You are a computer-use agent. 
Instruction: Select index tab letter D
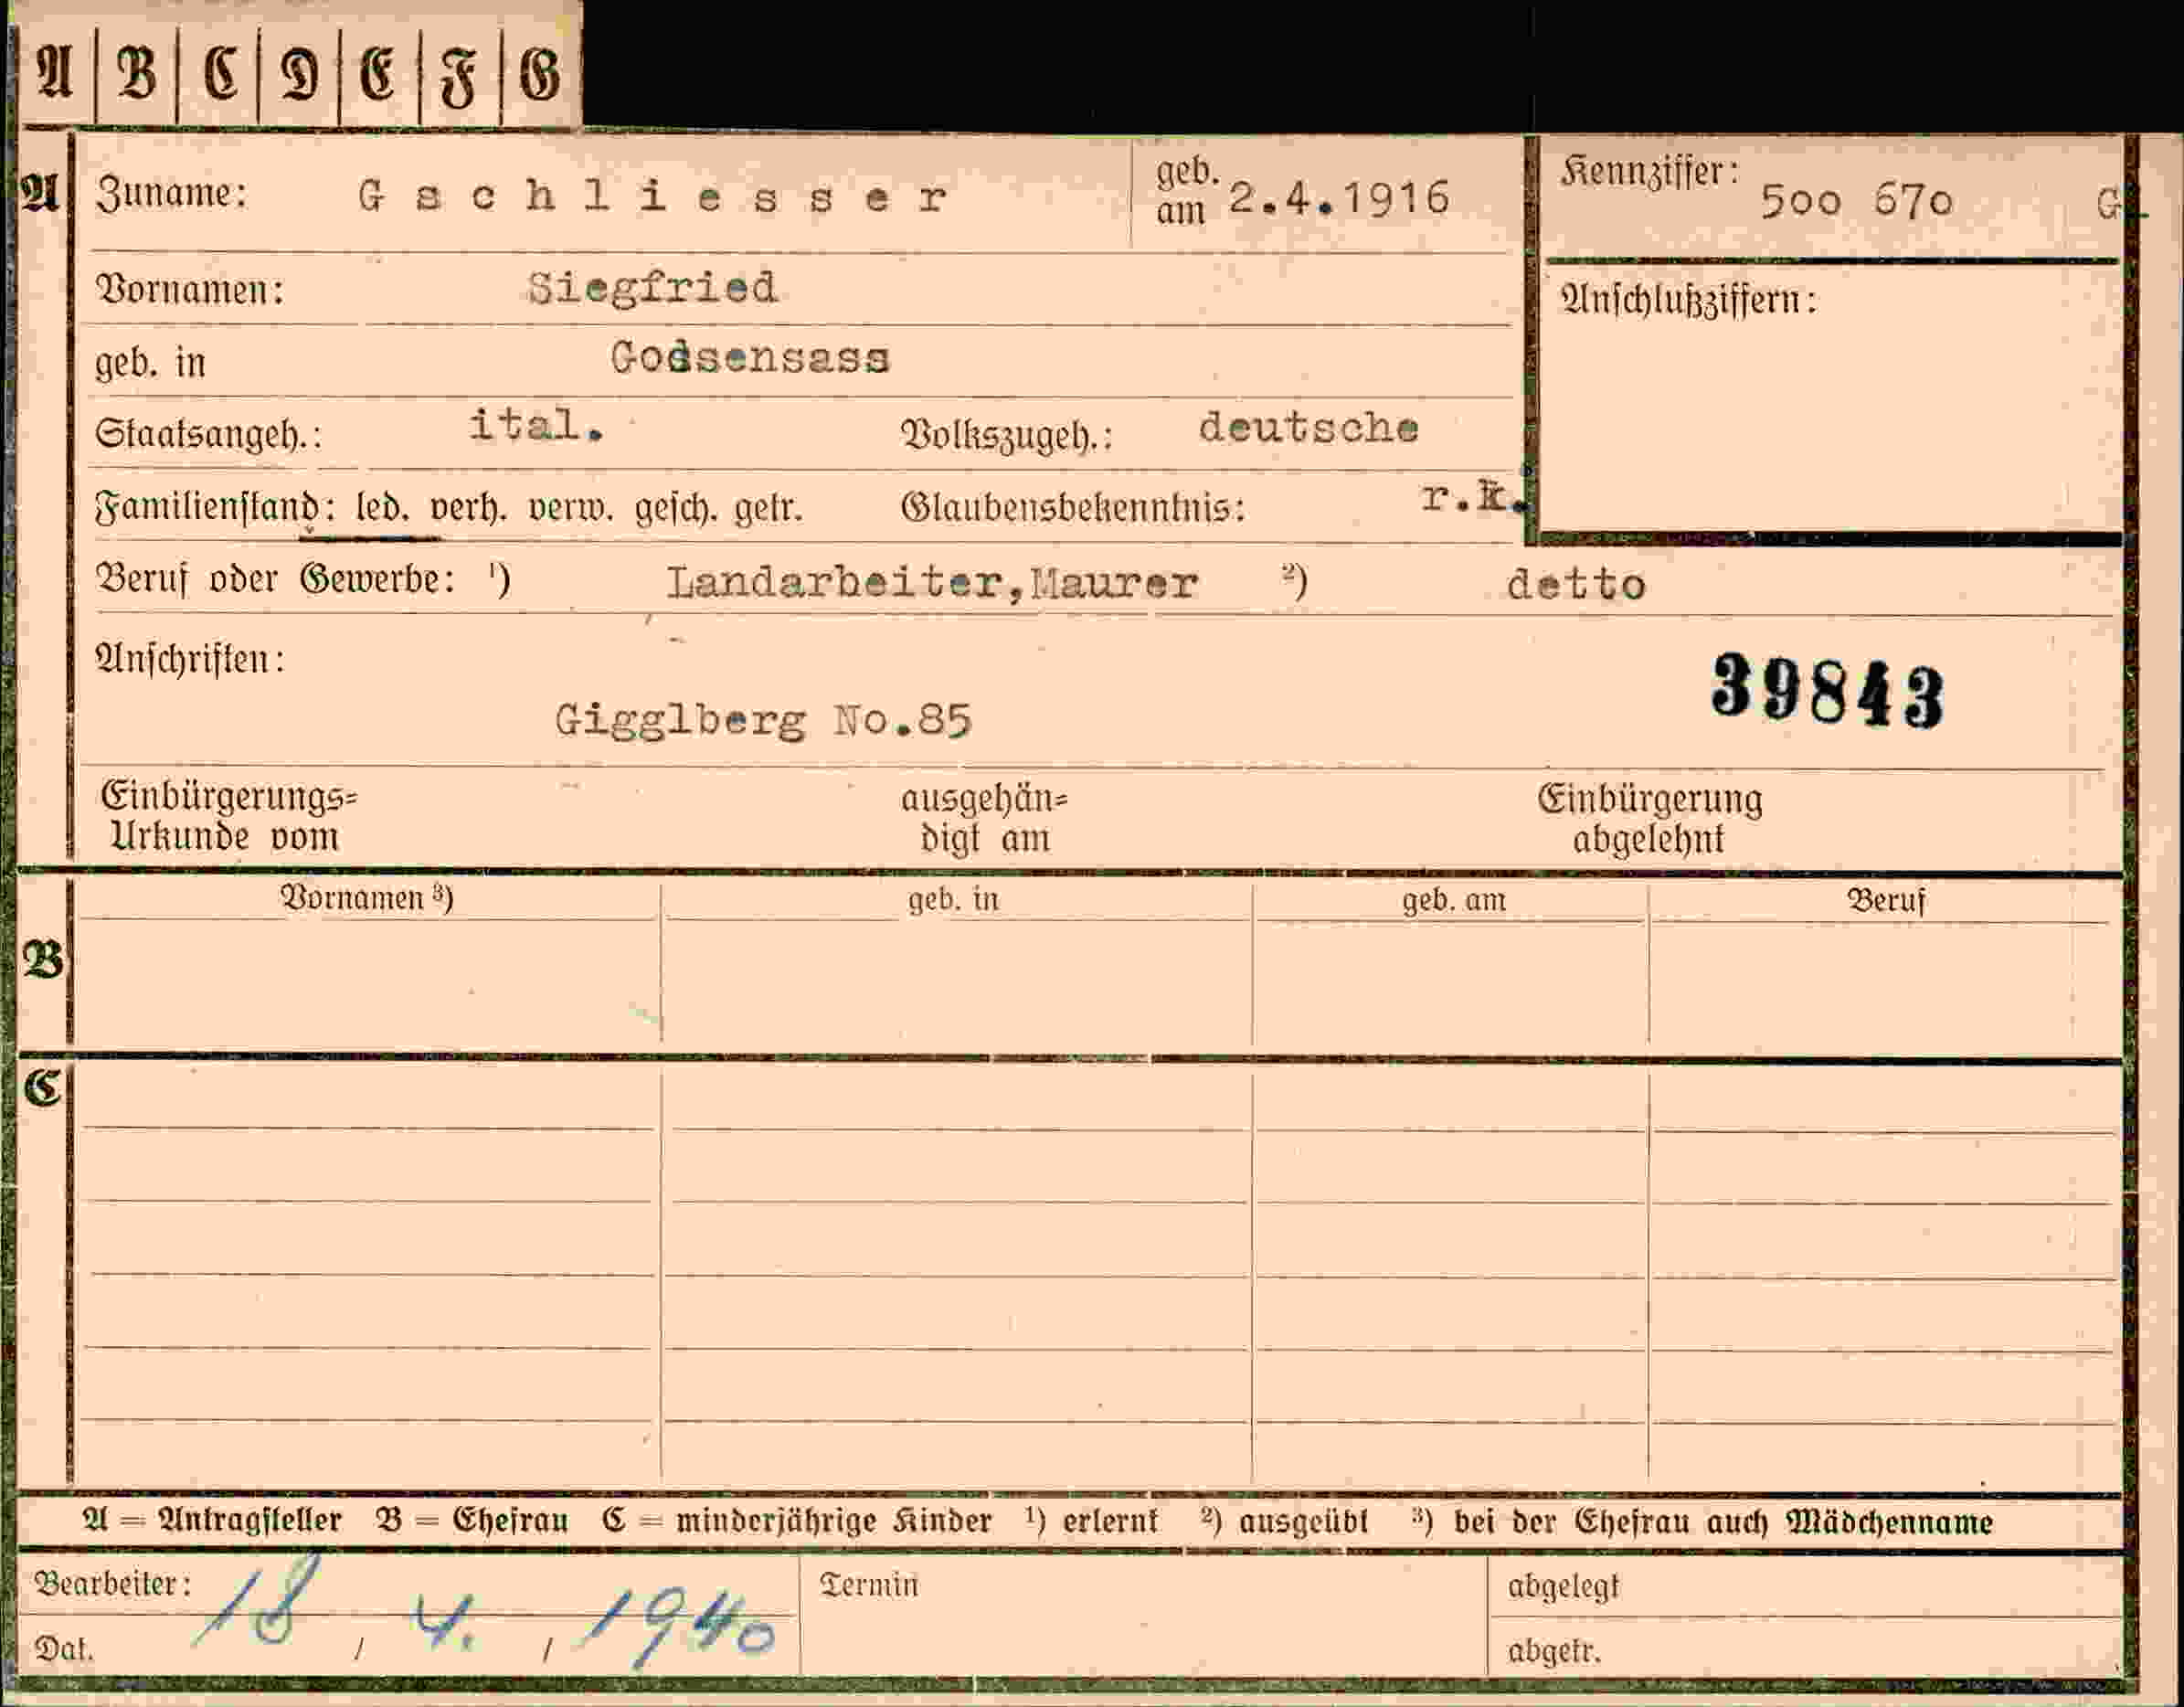coord(299,75)
